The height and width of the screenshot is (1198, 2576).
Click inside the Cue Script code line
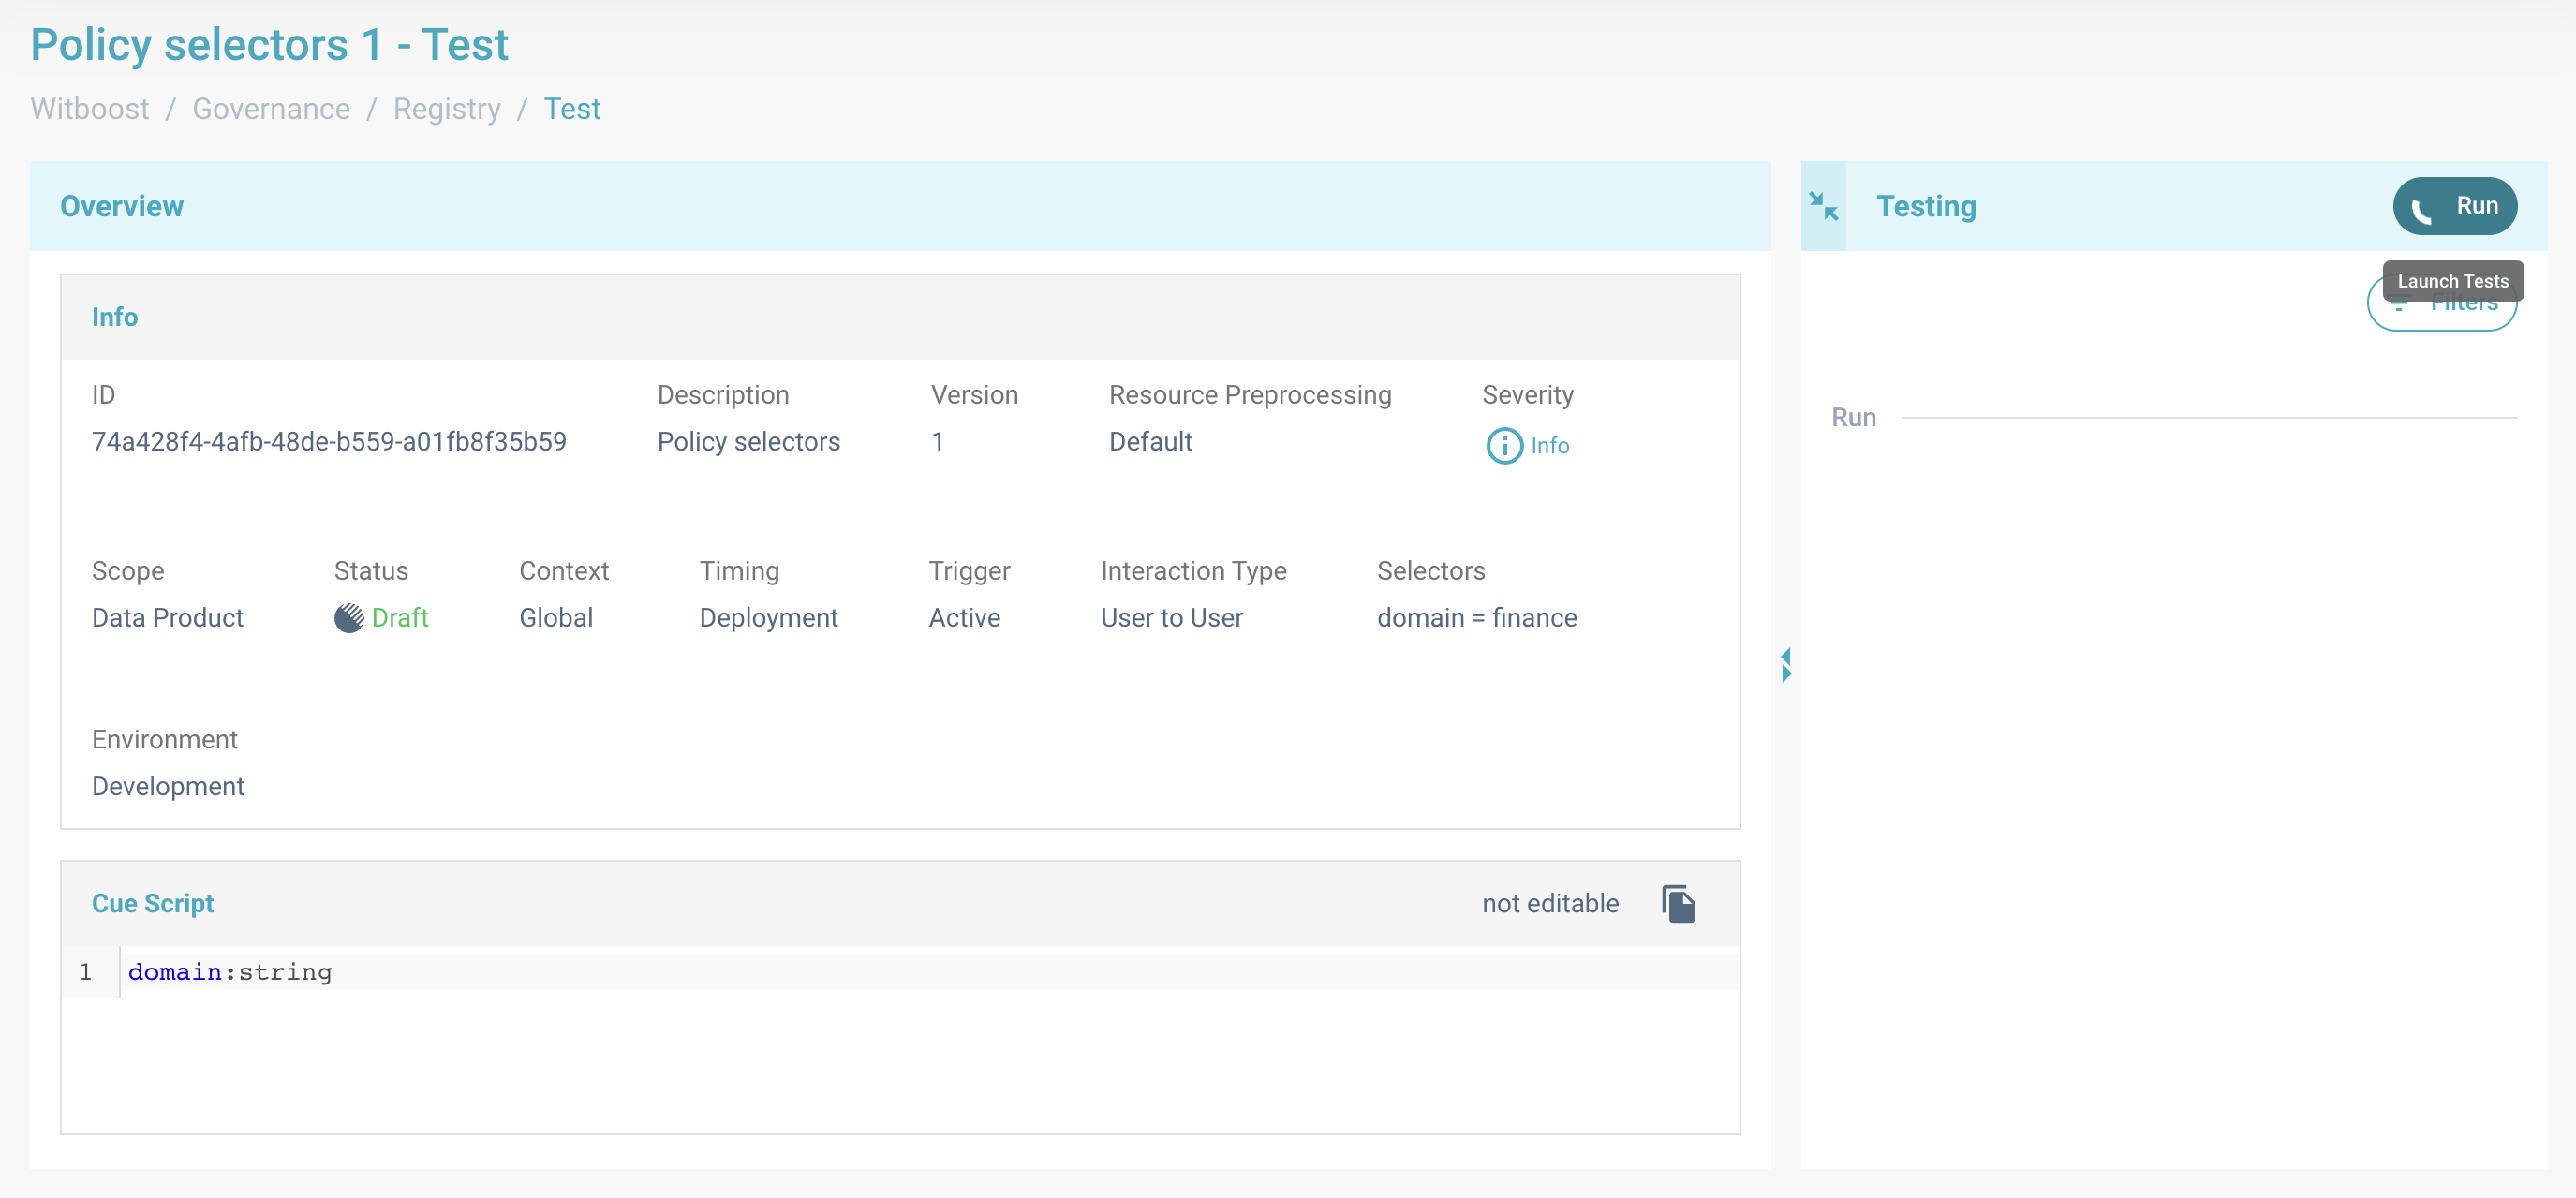(x=230, y=972)
